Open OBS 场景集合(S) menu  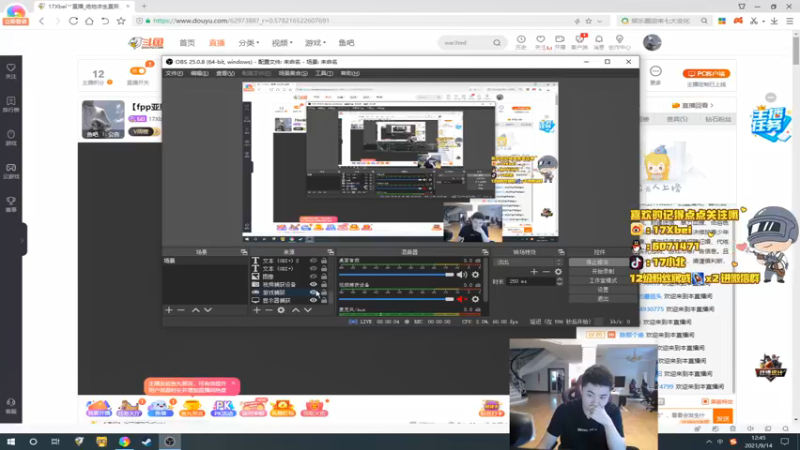pos(293,73)
